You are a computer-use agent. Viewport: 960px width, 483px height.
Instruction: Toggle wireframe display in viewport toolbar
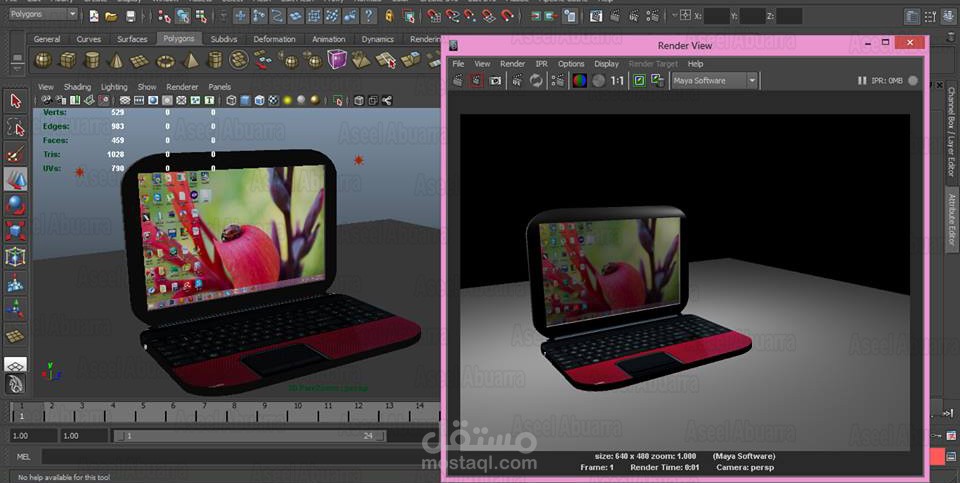(x=231, y=100)
